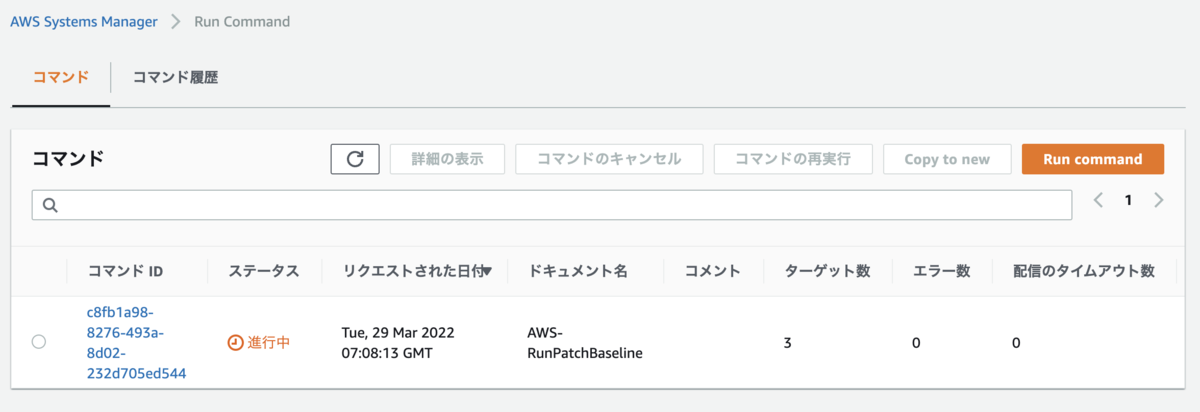Click the in-progress clock status icon

235,342
